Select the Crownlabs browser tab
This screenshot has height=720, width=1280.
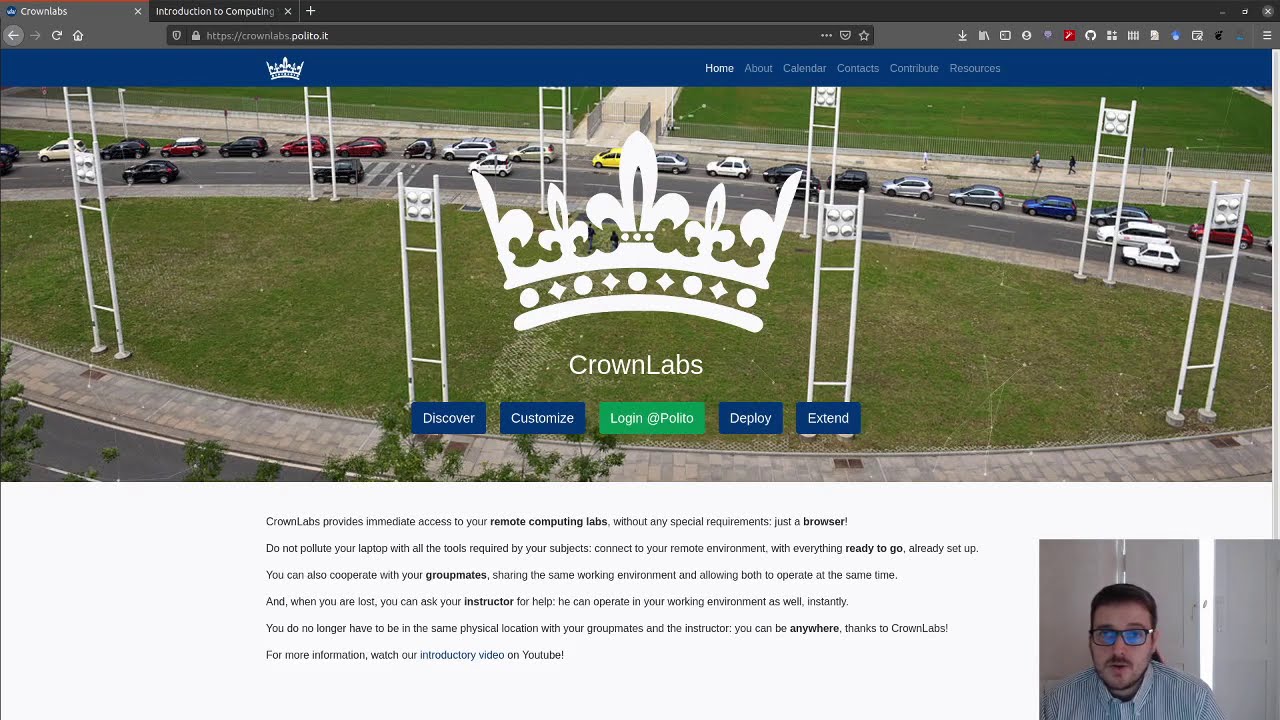coord(74,11)
